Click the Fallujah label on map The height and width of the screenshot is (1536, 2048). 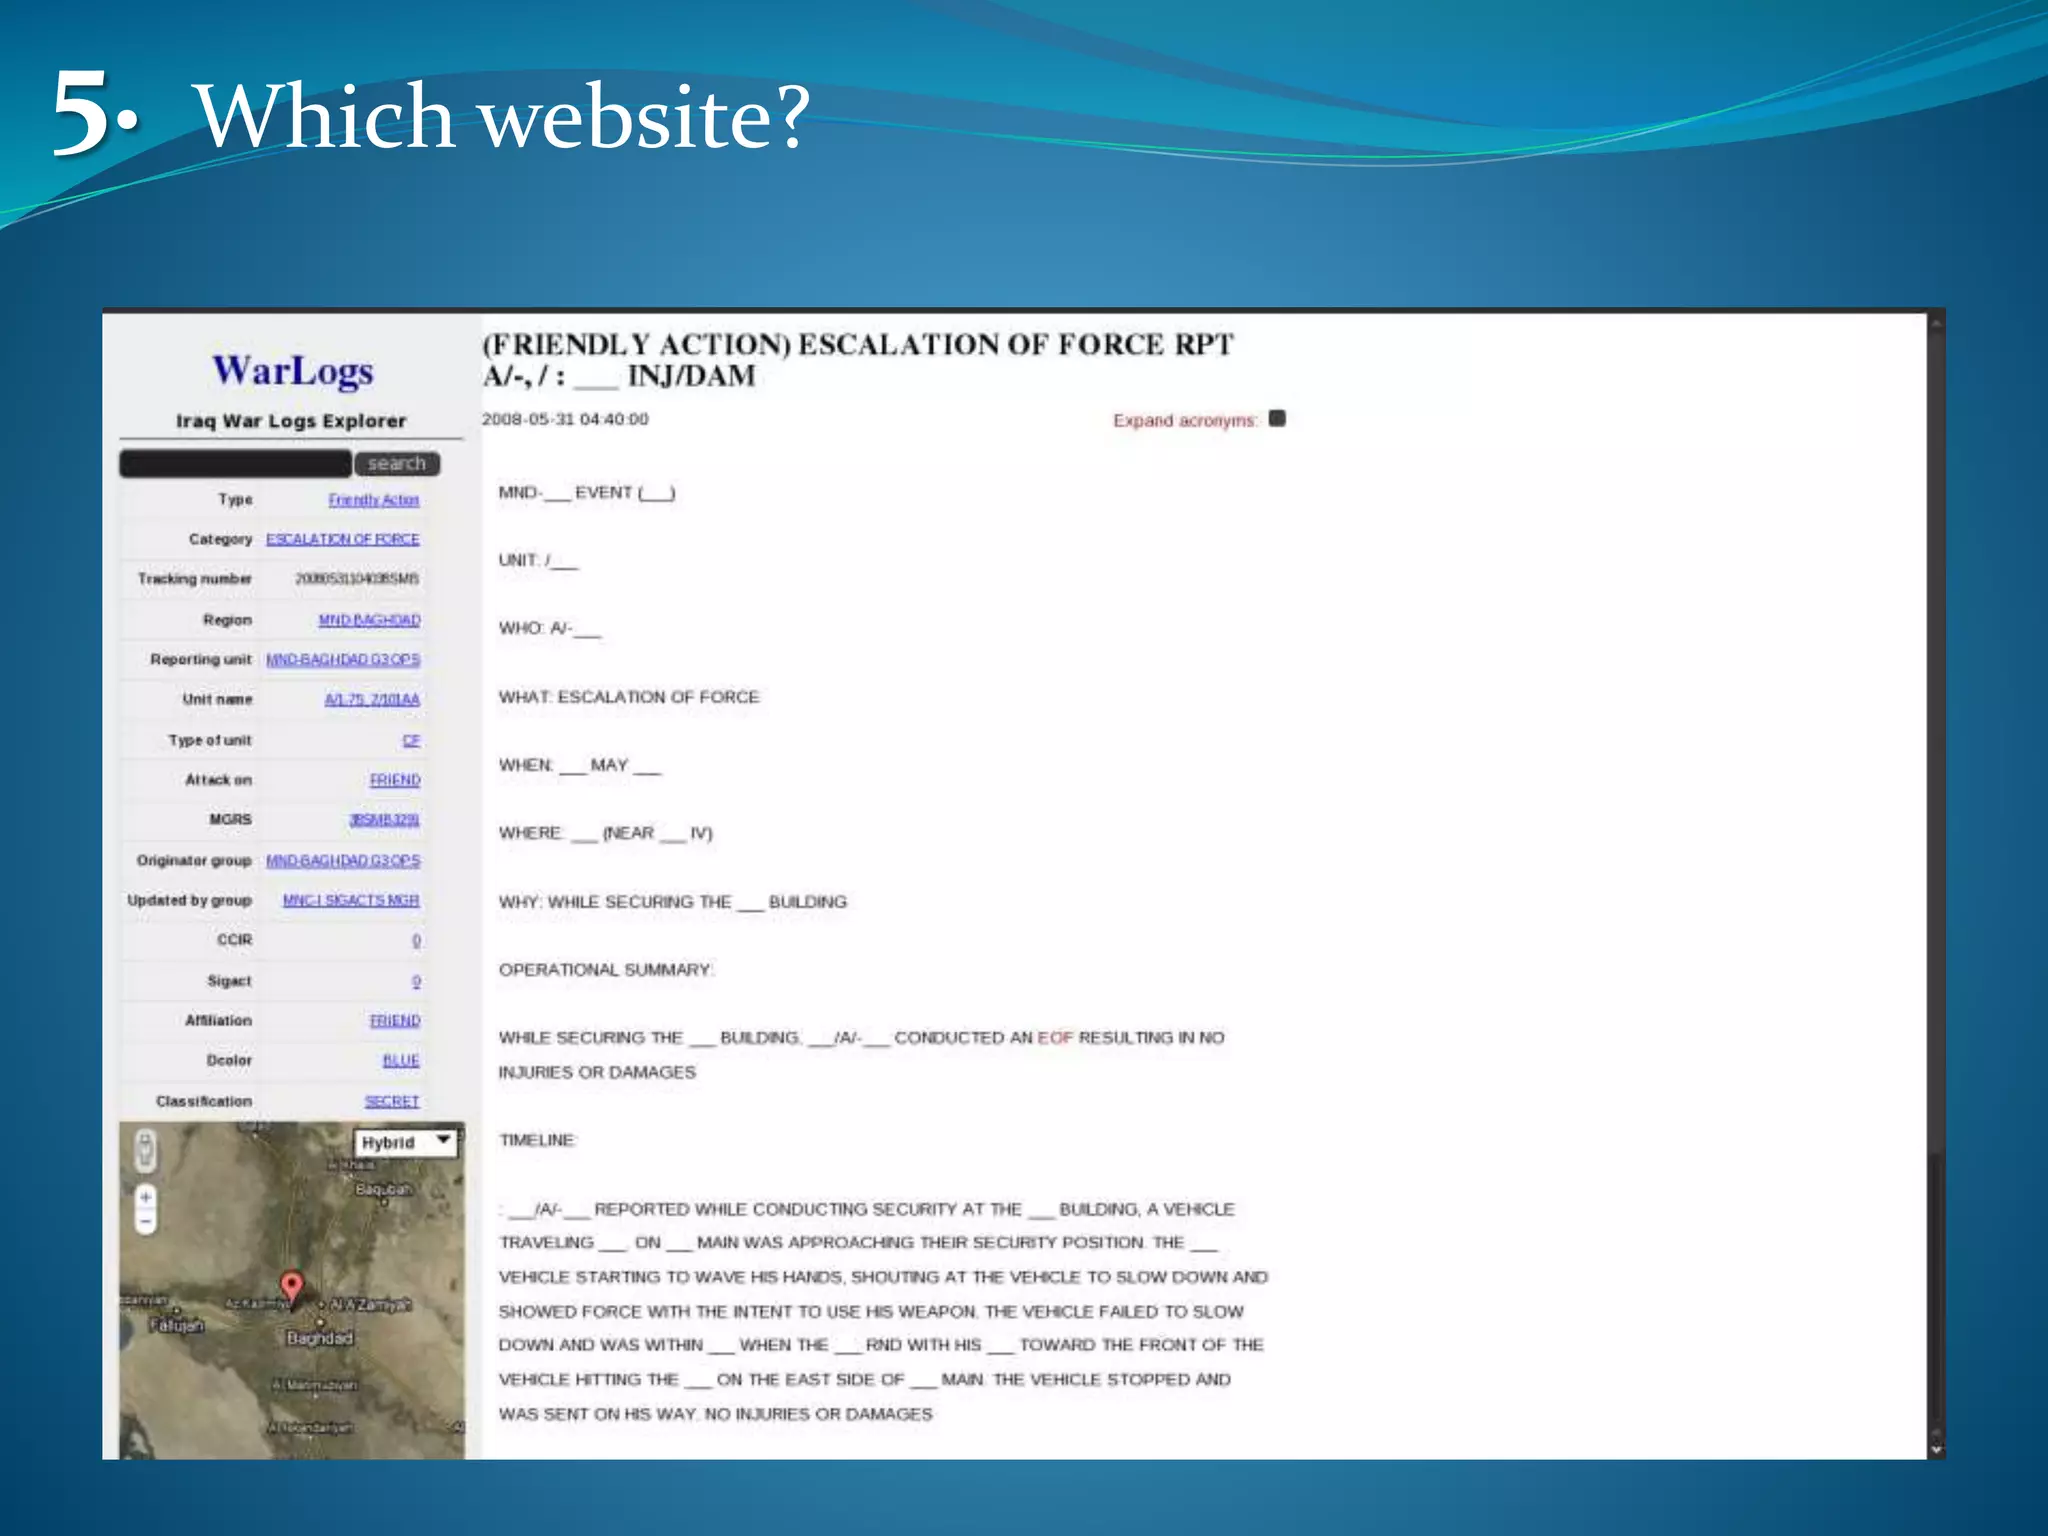point(176,1325)
